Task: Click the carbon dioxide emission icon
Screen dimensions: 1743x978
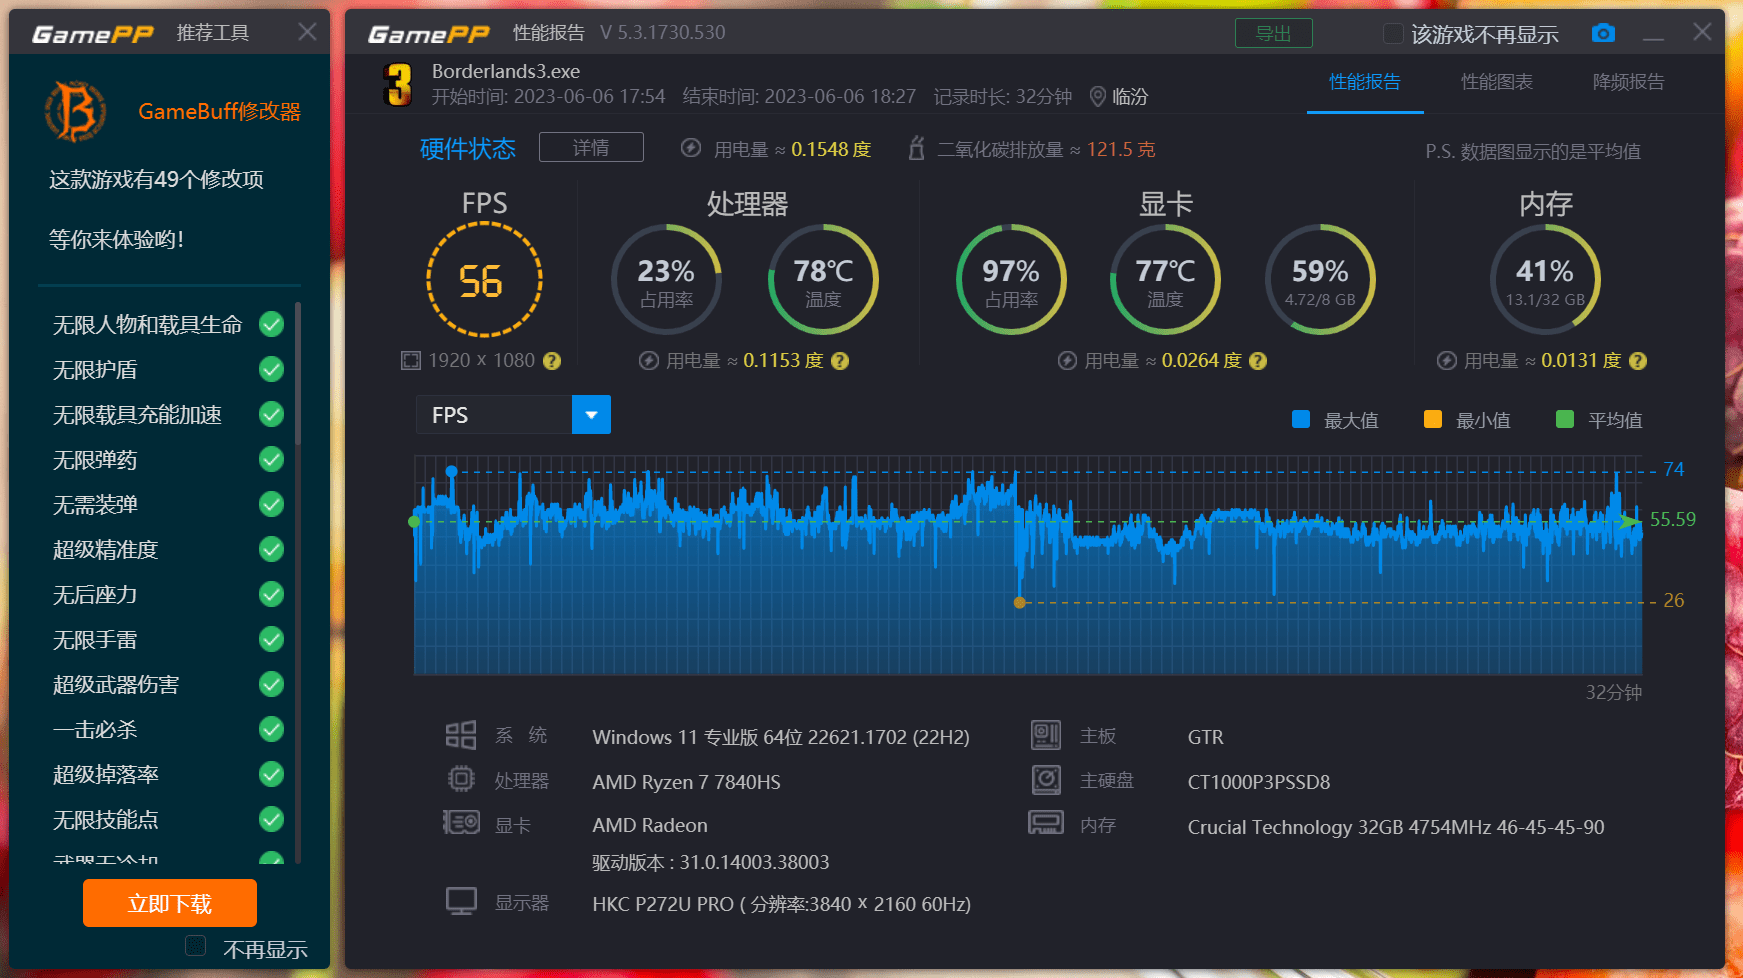Action: (916, 149)
